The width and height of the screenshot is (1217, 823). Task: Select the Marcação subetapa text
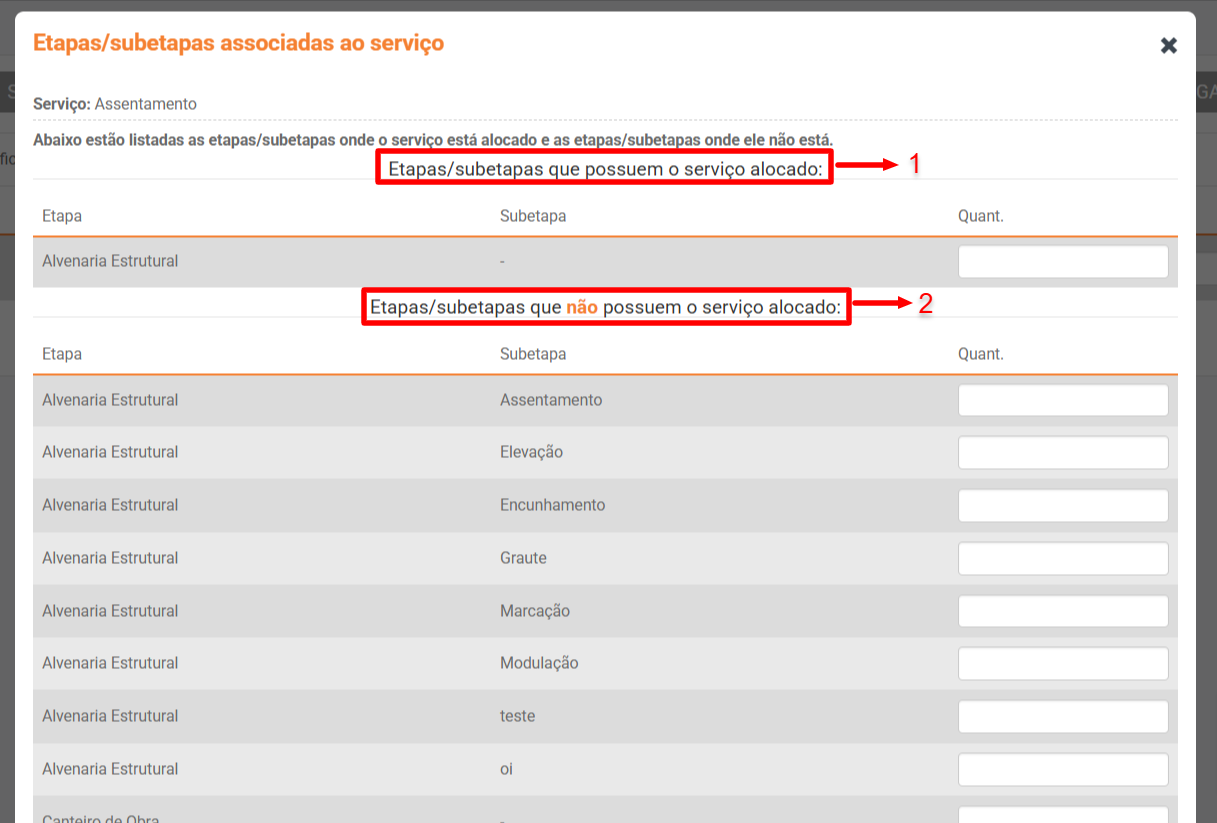pyautogui.click(x=534, y=611)
